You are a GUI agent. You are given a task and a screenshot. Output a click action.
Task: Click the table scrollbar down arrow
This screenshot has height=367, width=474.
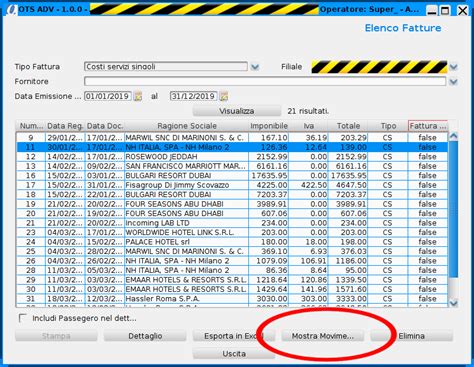click(453, 303)
